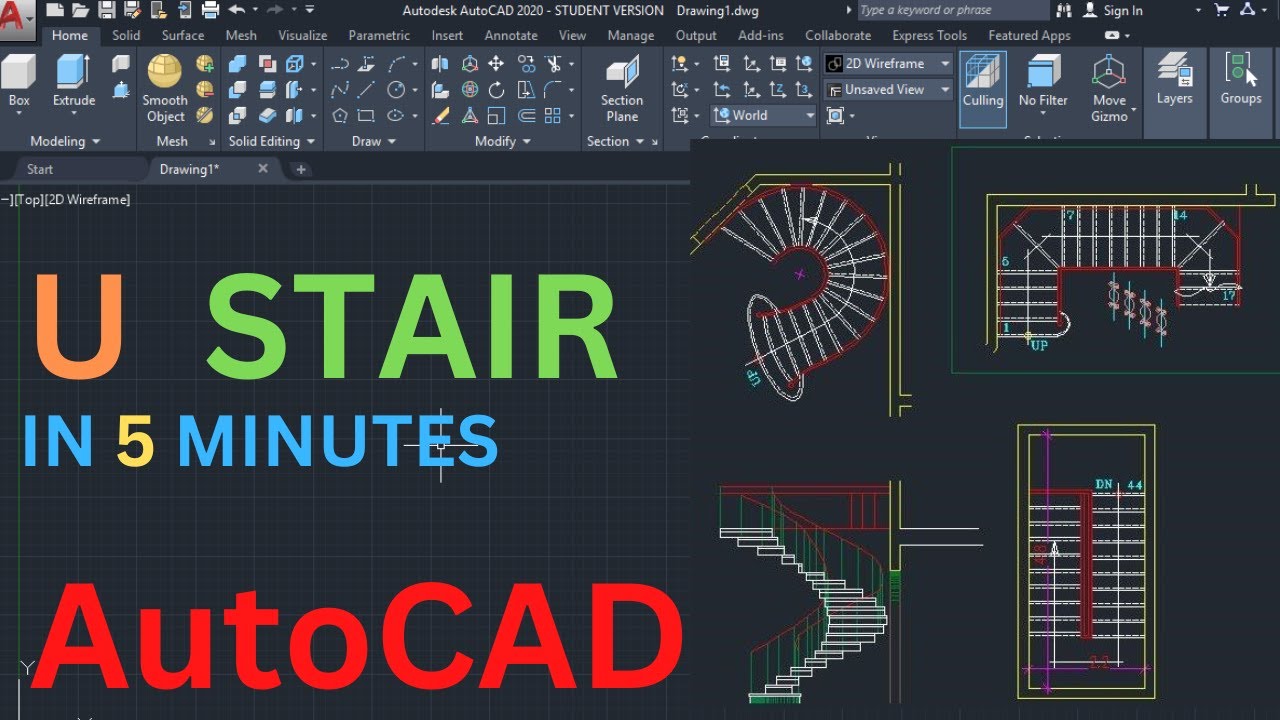
Task: Open the Mesh panel dialog launcher arrow
Action: 211,141
